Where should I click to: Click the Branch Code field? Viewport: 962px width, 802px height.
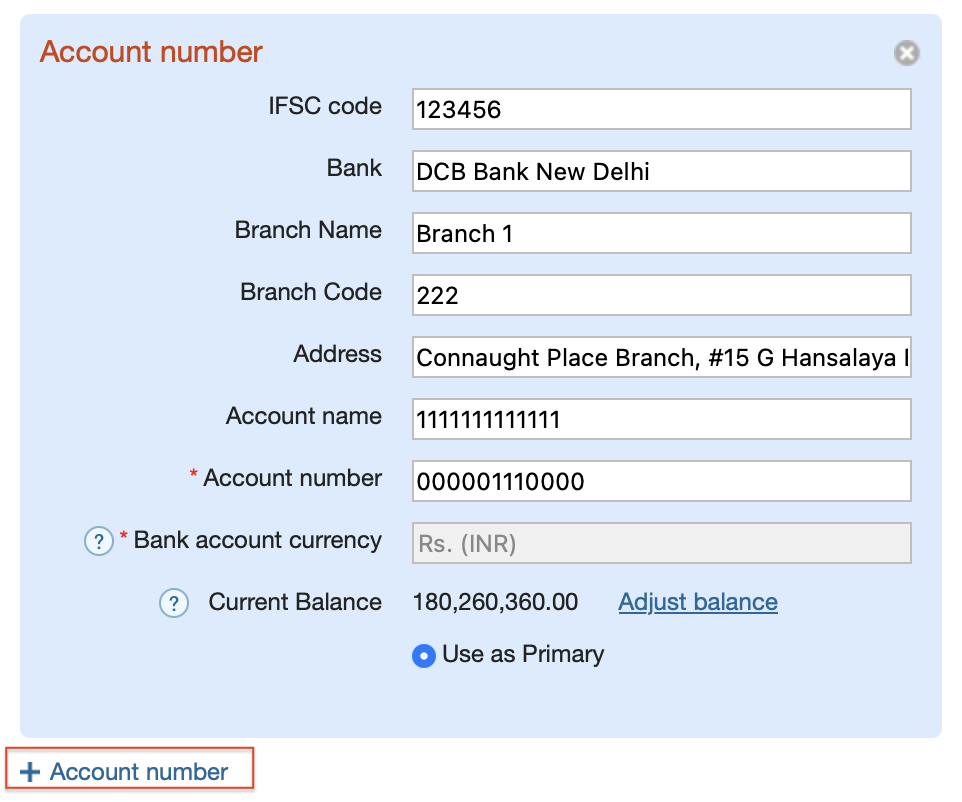(661, 295)
